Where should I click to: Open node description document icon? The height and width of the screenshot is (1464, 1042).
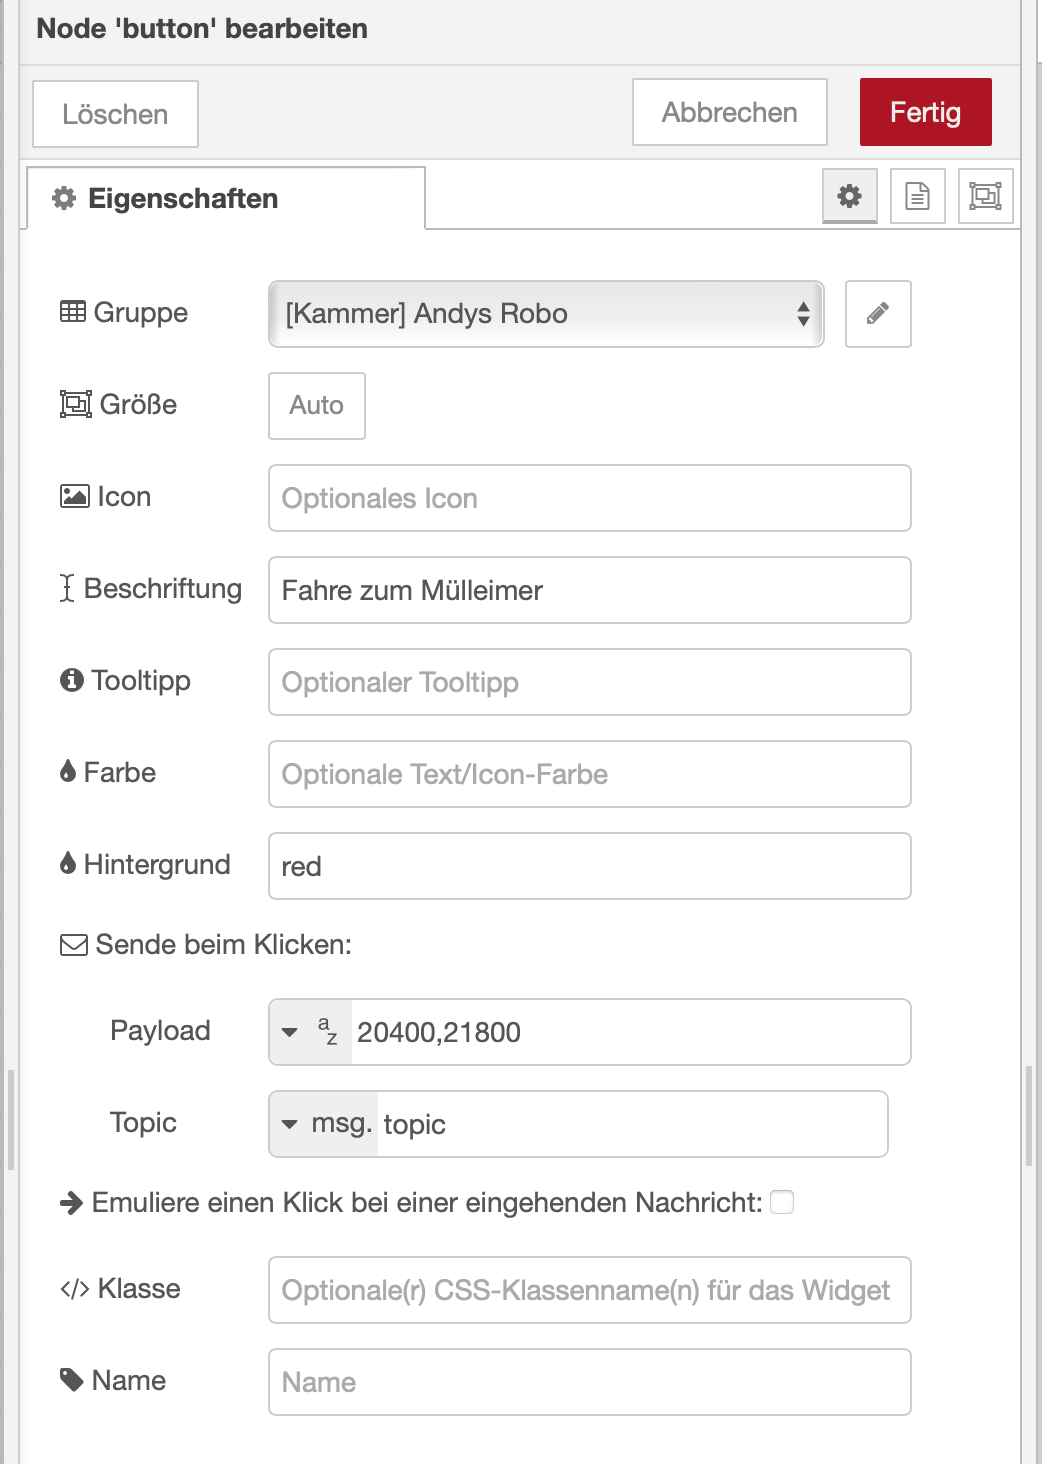[x=917, y=196]
